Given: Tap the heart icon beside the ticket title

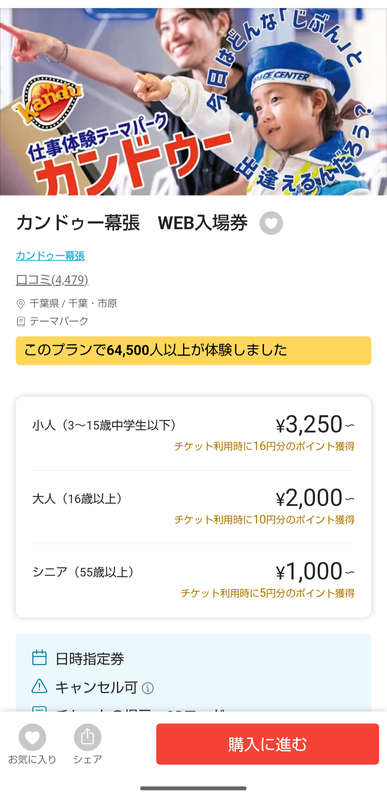Looking at the screenshot, I should [x=271, y=223].
